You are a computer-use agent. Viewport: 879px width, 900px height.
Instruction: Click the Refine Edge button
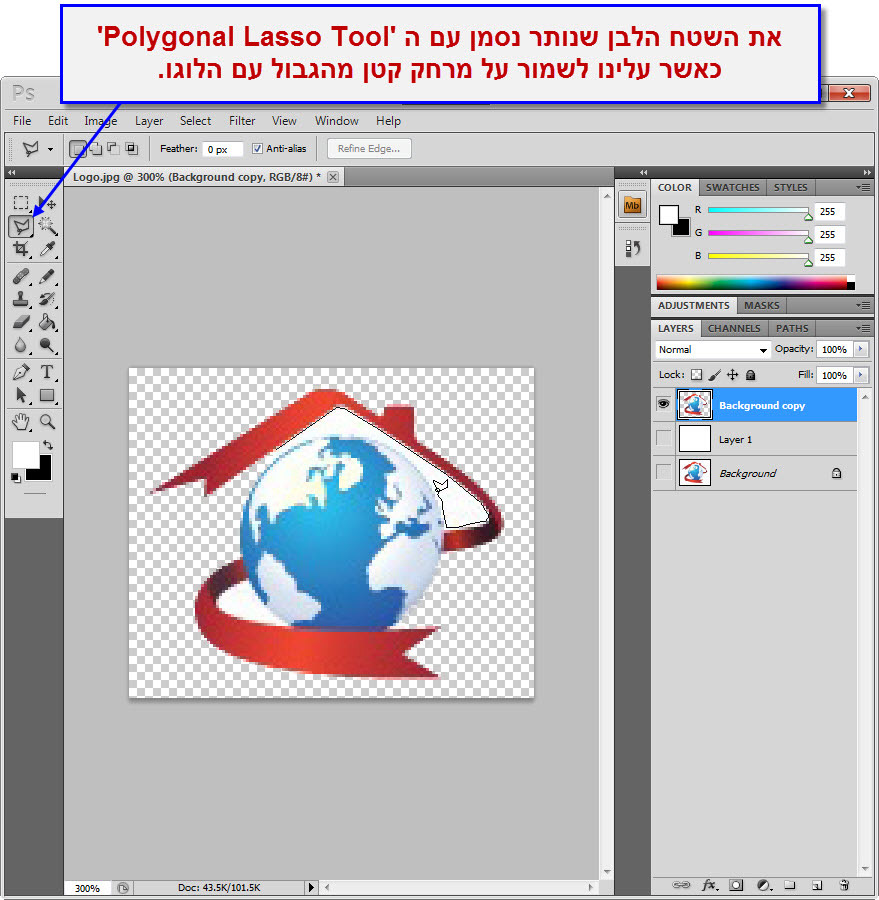click(368, 149)
